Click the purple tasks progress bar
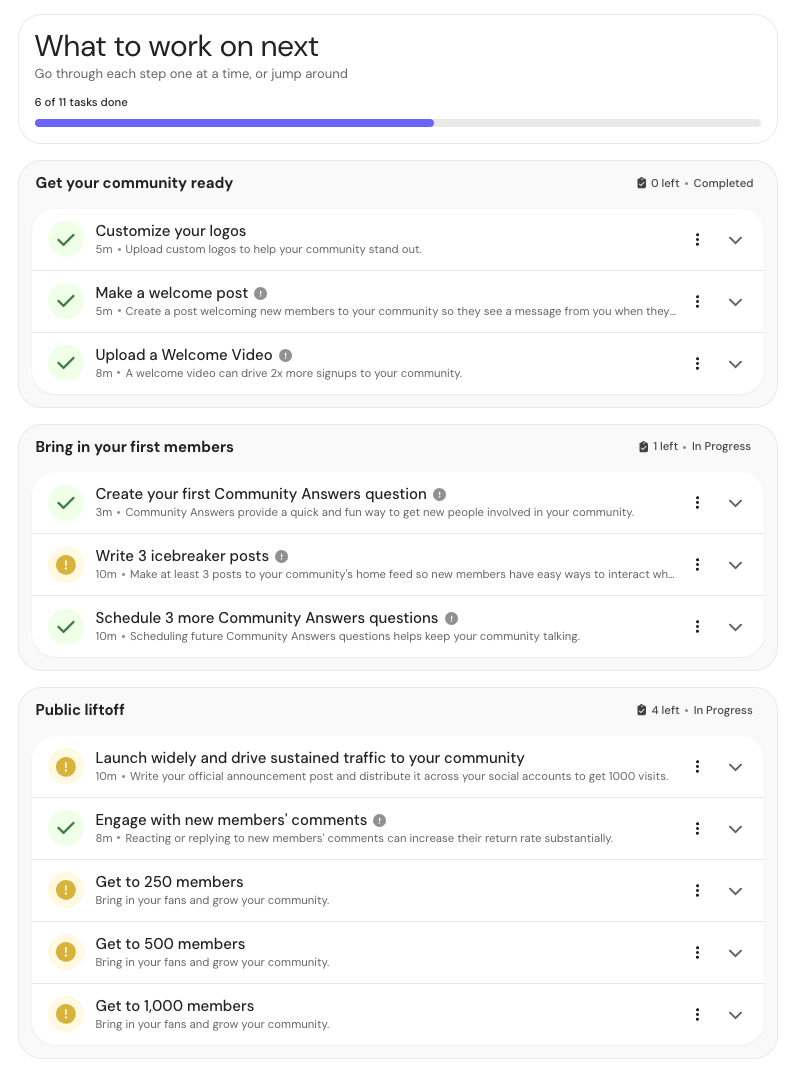The image size is (796, 1074). click(x=234, y=123)
